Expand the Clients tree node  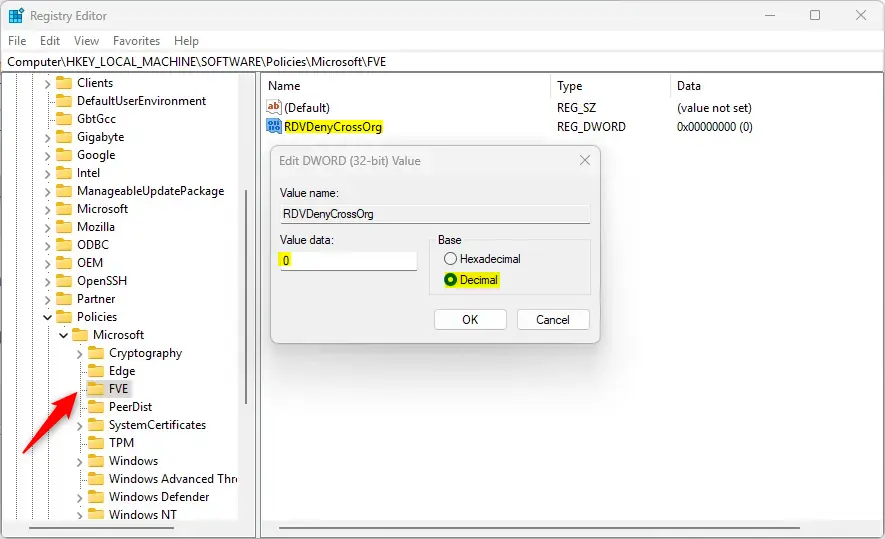(47, 84)
